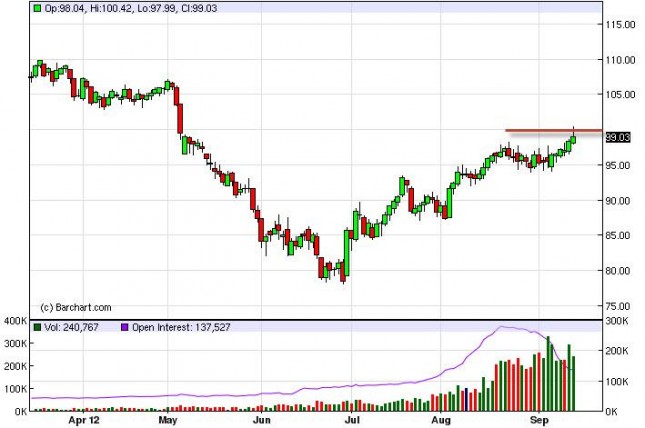Click the 'Vol: 240,767' label

point(71,327)
